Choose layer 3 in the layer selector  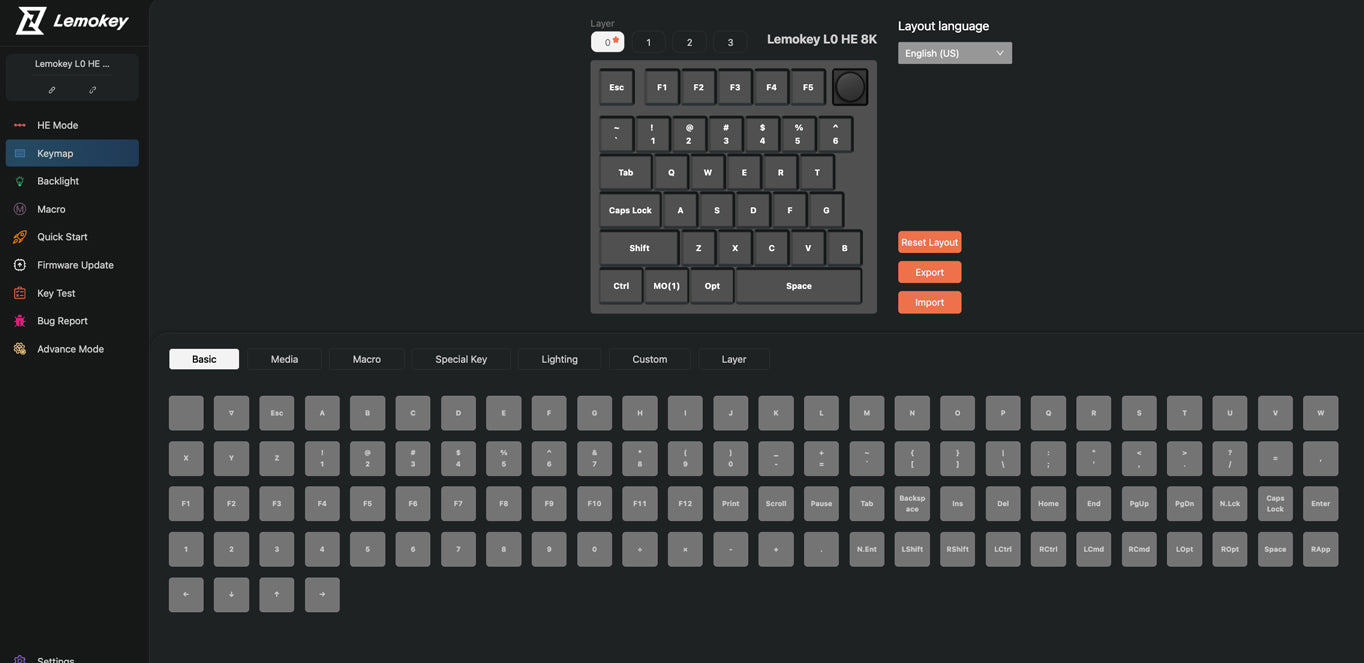tap(730, 42)
